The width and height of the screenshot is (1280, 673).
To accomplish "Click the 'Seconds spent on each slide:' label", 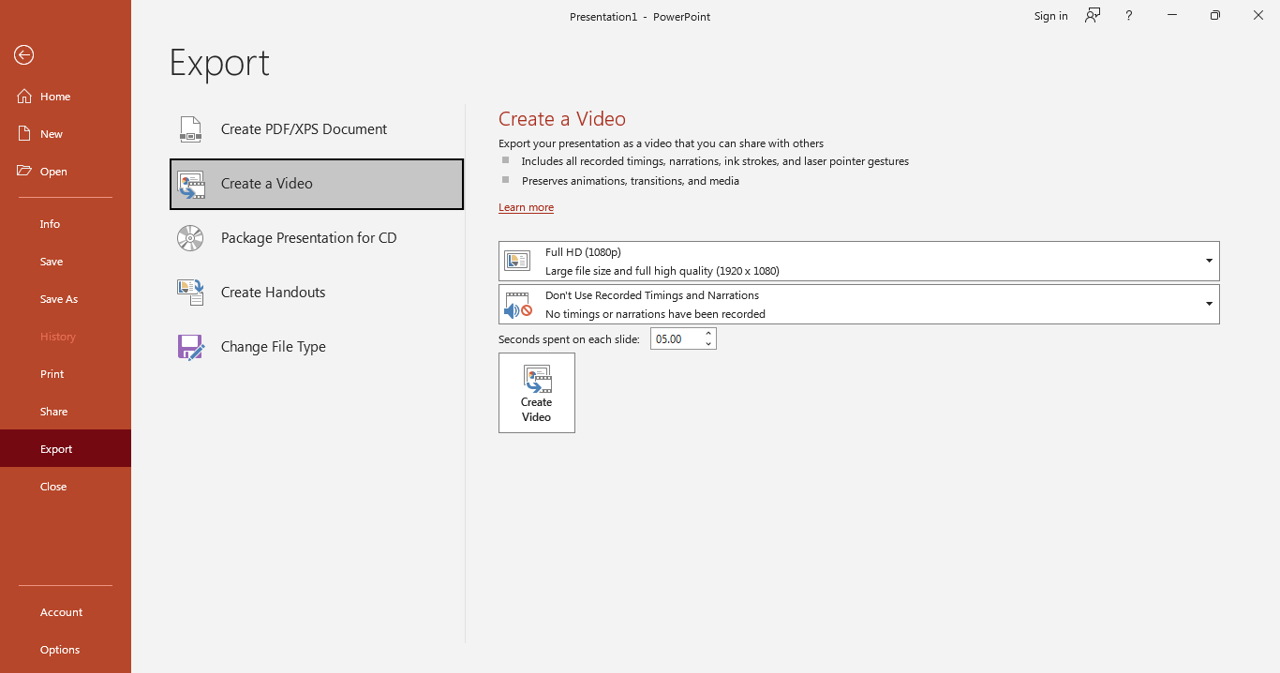I will click(x=569, y=339).
